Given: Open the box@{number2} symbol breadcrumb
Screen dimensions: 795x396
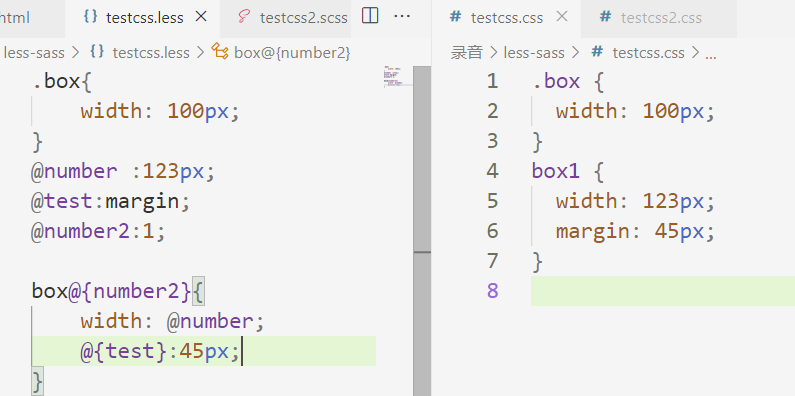Looking at the screenshot, I should point(292,53).
